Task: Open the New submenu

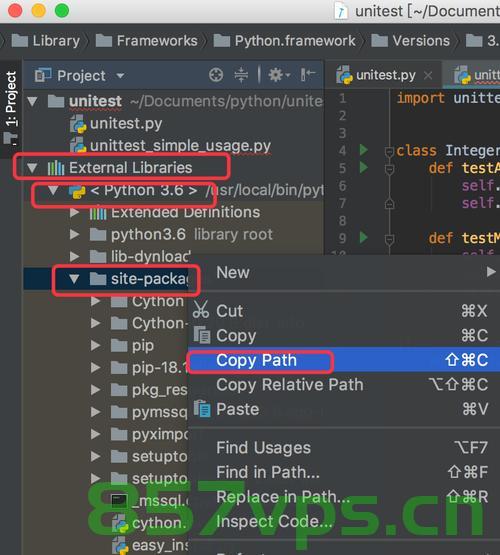Action: 344,273
